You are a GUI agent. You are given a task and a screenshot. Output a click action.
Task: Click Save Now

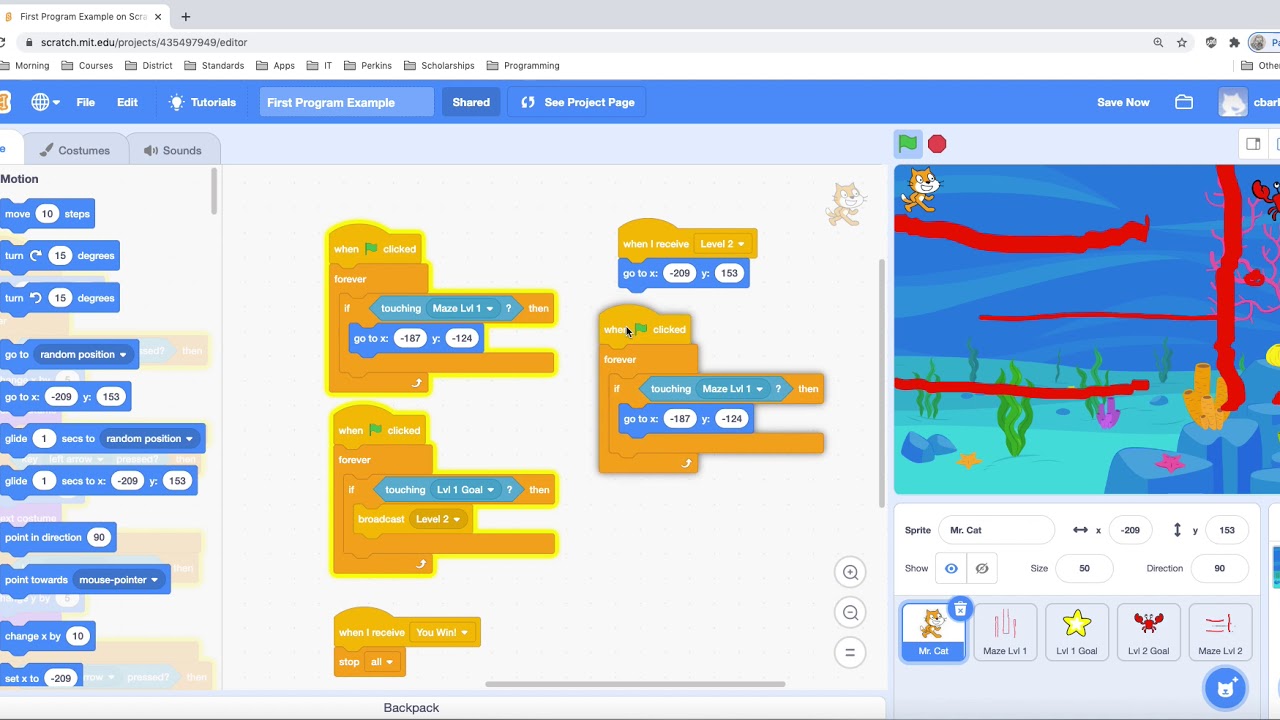(x=1123, y=102)
